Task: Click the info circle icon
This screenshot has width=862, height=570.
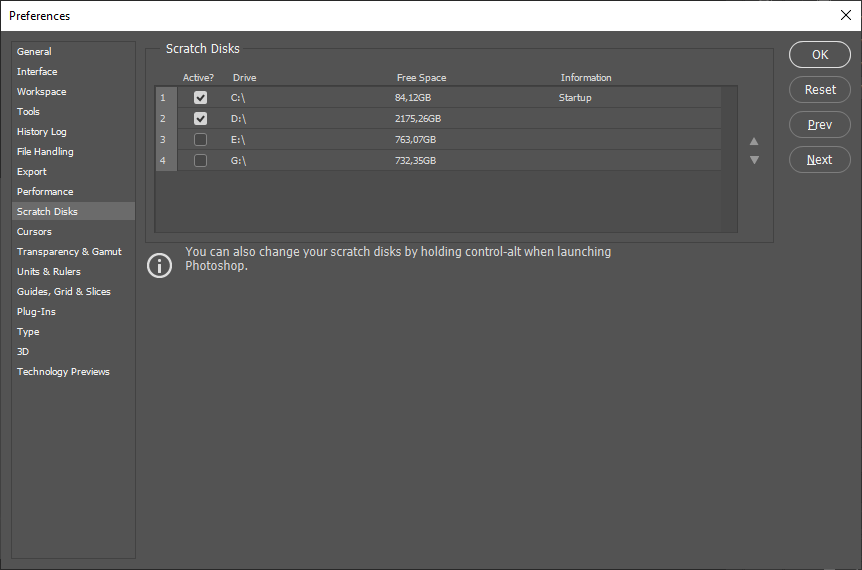Action: [159, 265]
